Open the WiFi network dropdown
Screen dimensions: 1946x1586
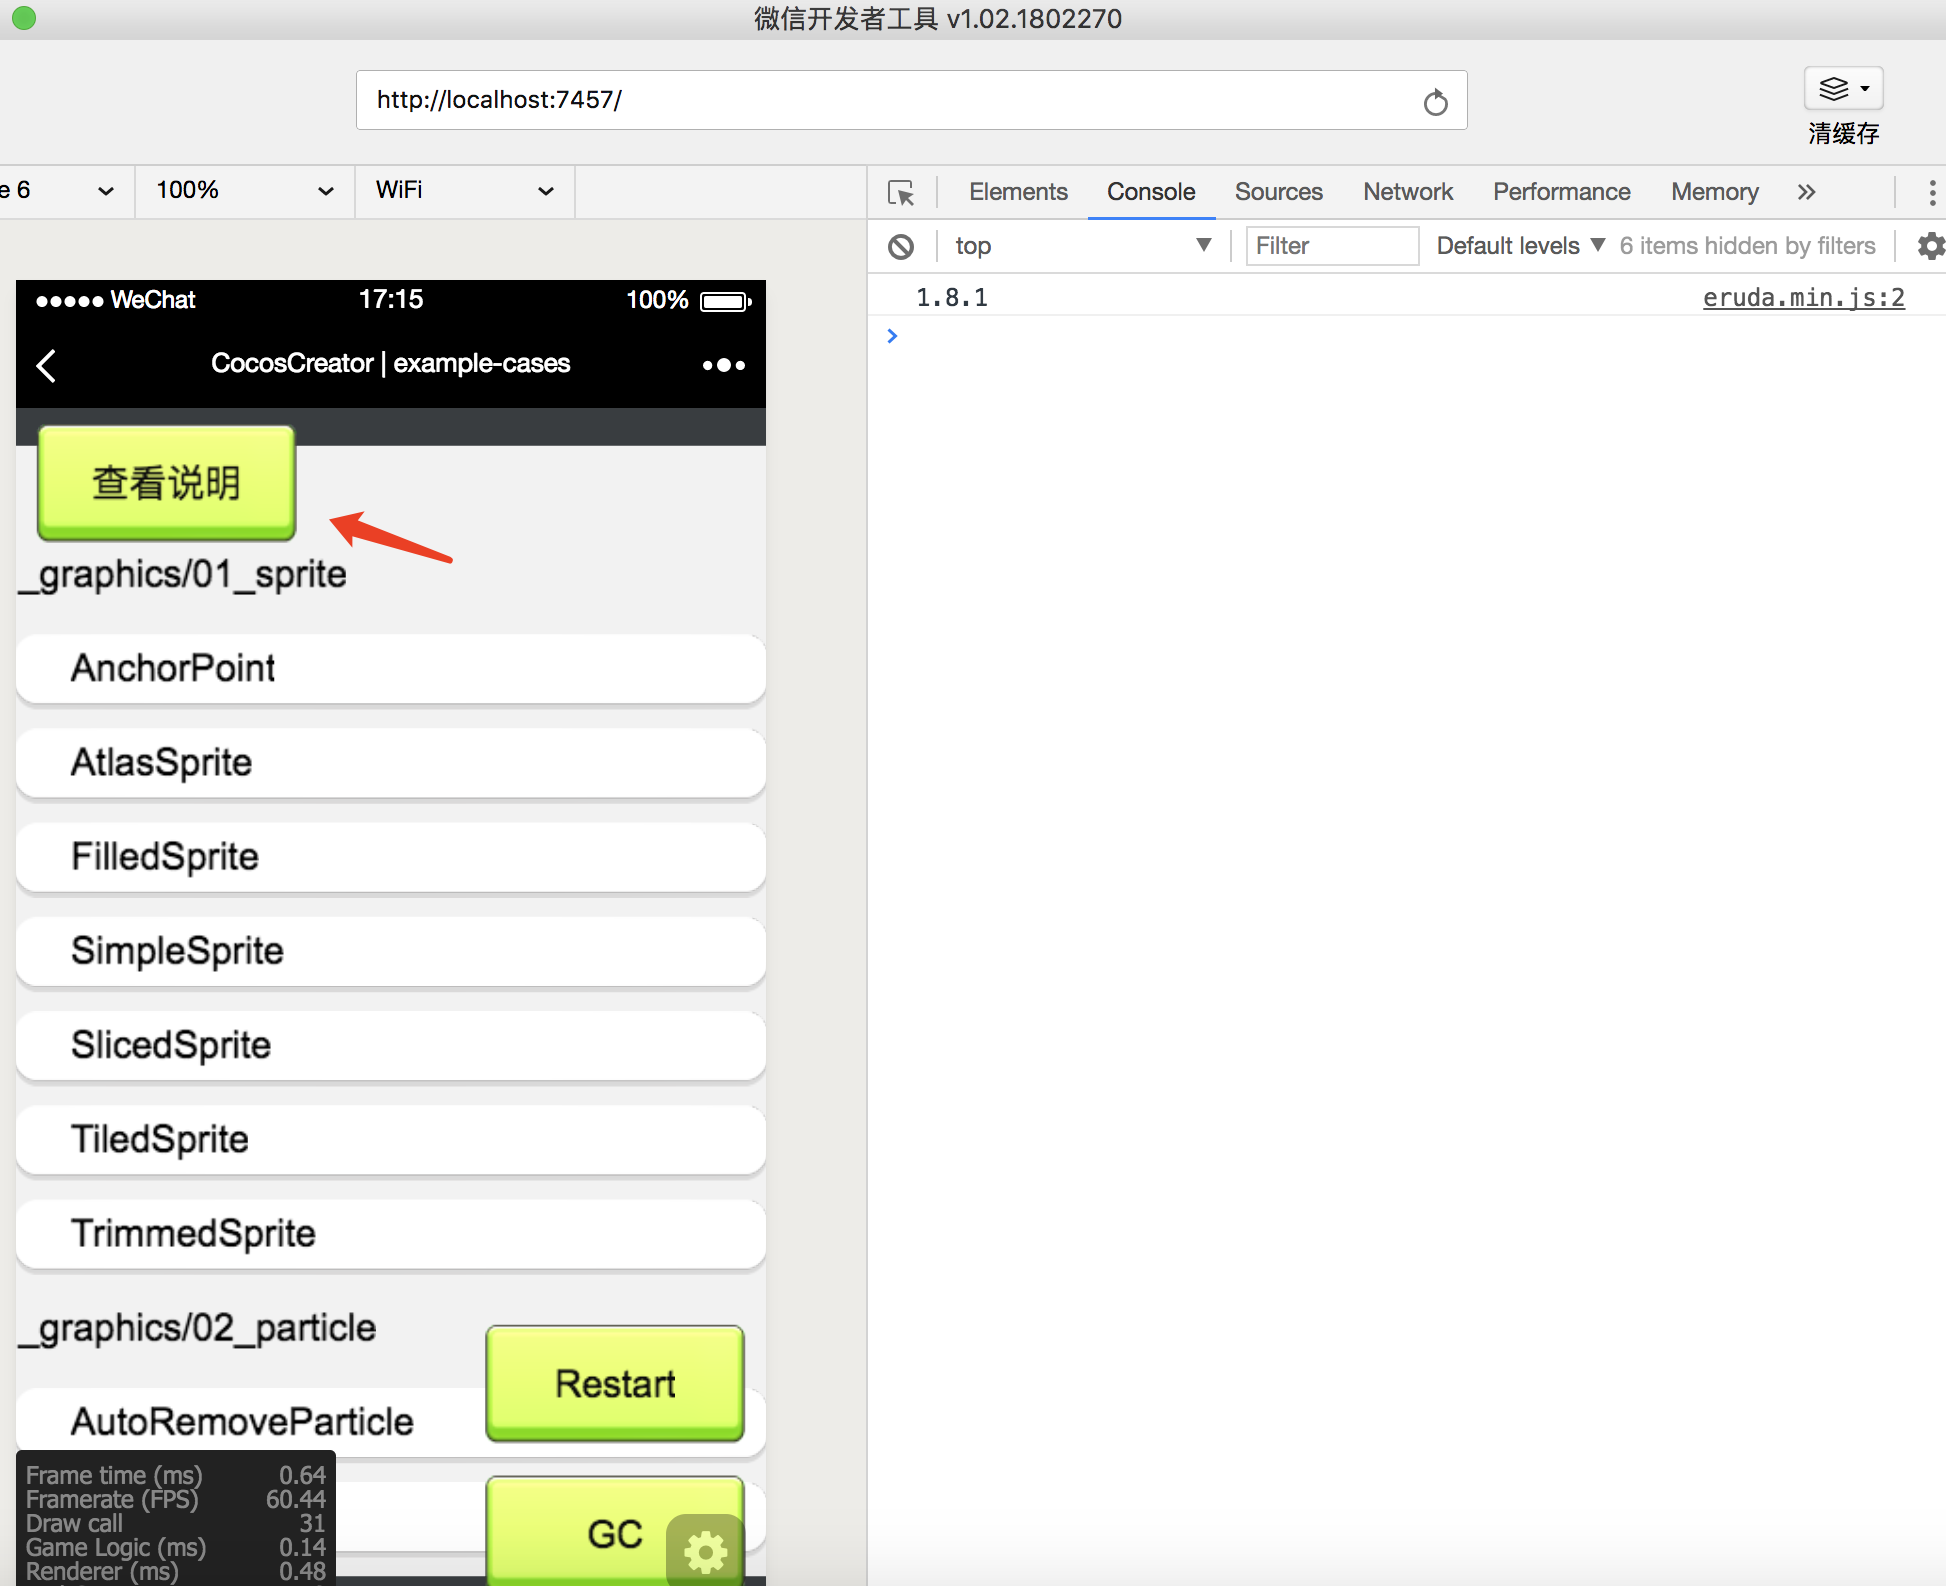tap(464, 190)
